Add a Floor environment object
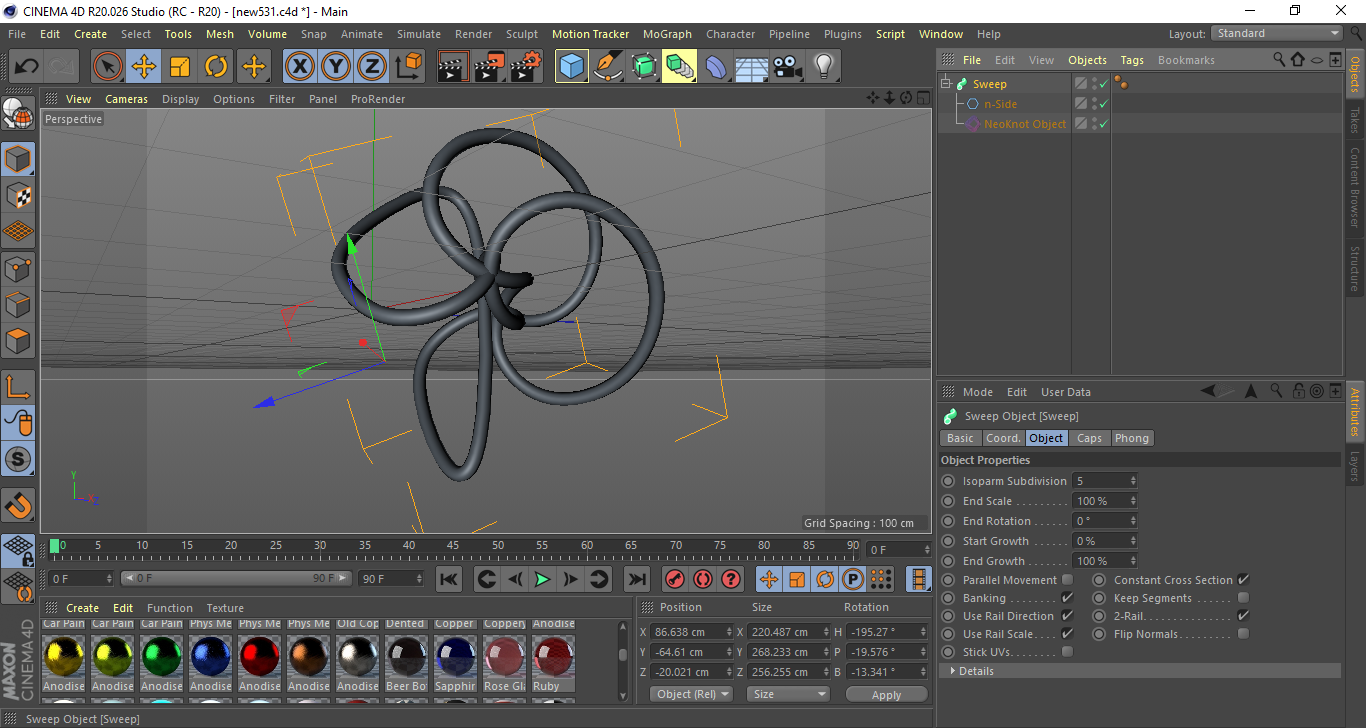The width and height of the screenshot is (1366, 728). click(752, 67)
